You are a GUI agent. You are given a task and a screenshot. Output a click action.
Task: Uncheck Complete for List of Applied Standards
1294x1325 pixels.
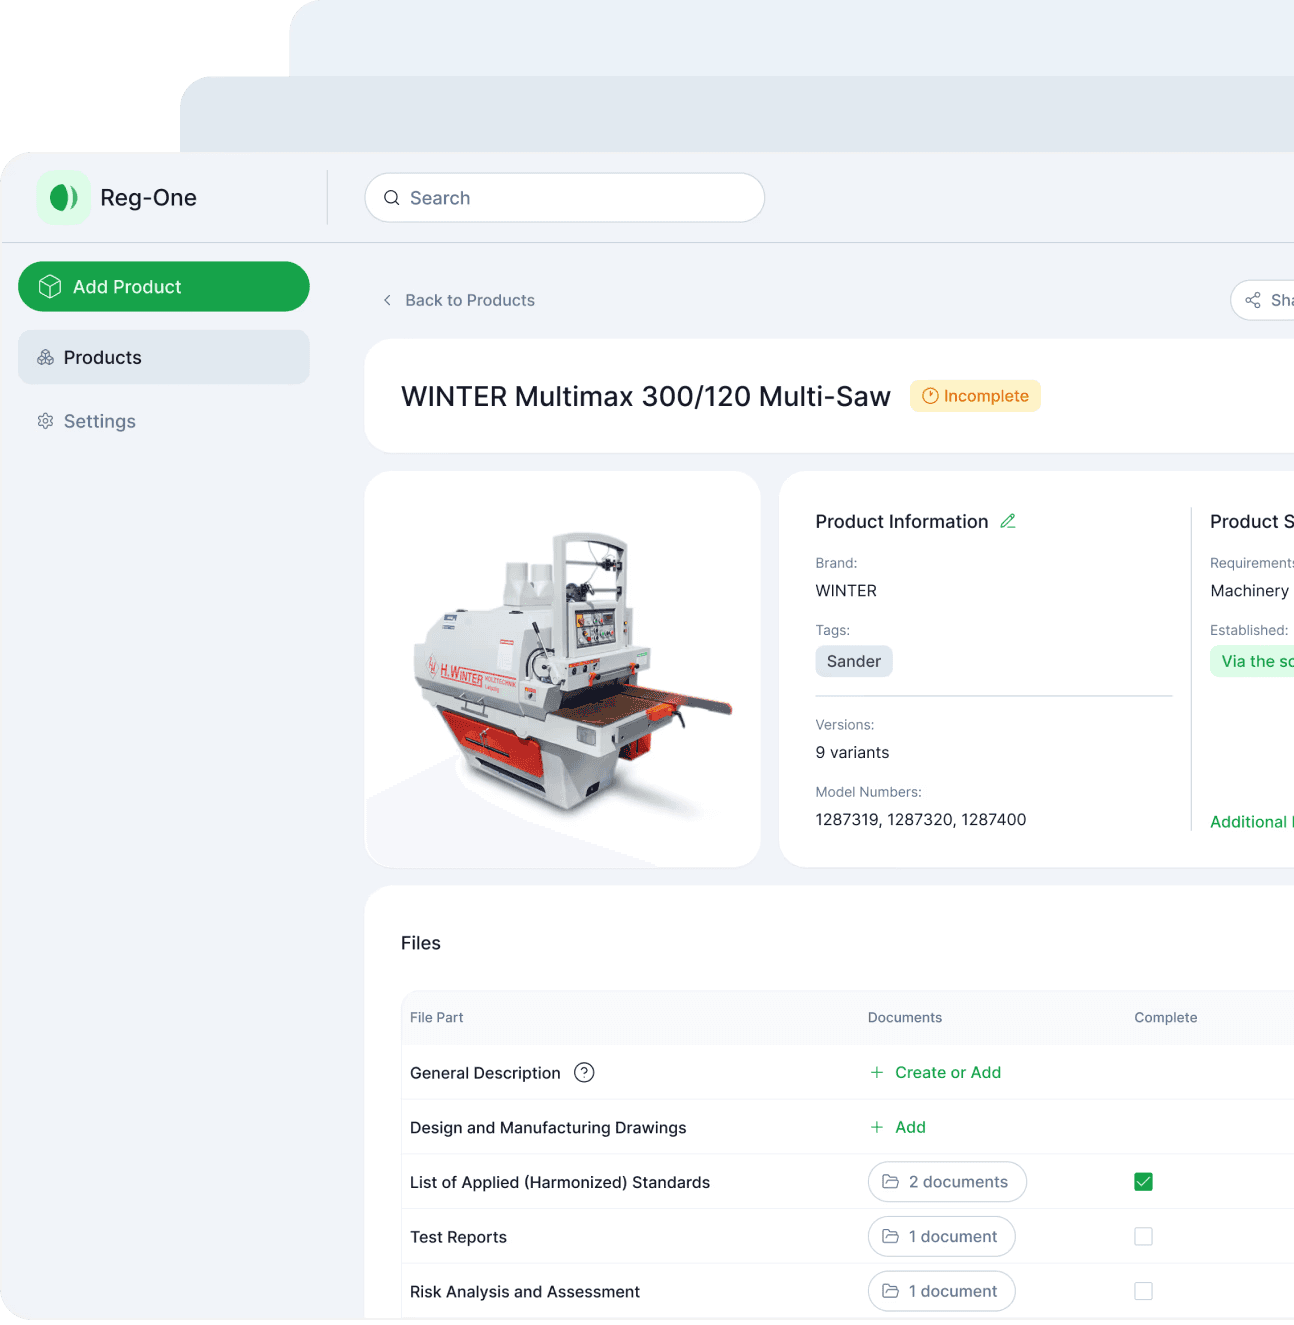(x=1144, y=1182)
